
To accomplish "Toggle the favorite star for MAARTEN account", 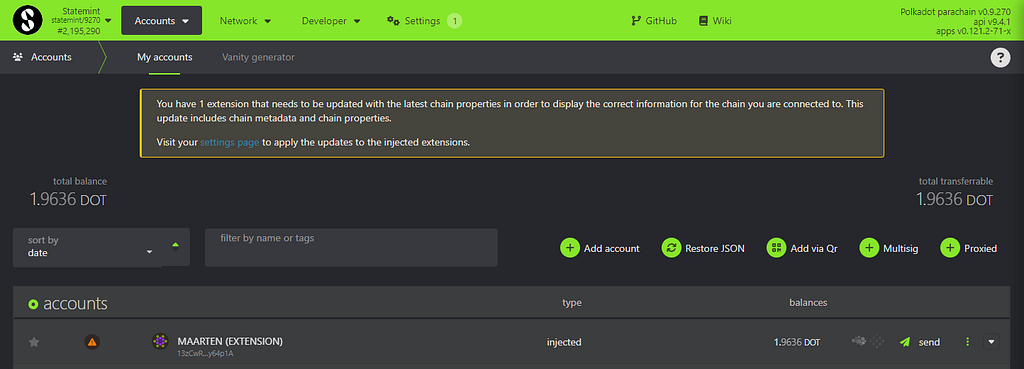I will 34,342.
